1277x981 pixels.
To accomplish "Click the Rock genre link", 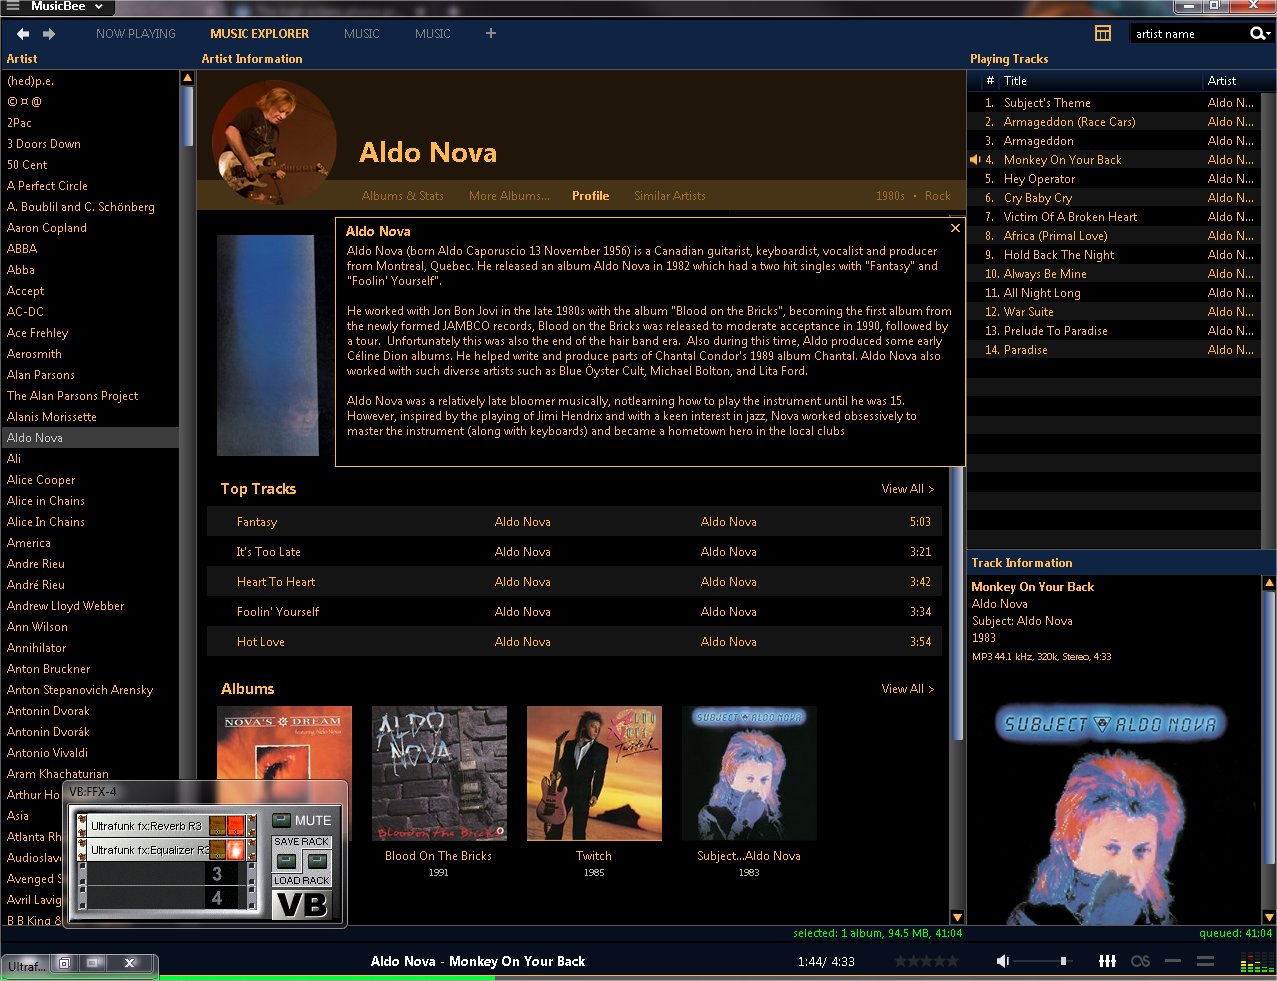I will tap(938, 196).
